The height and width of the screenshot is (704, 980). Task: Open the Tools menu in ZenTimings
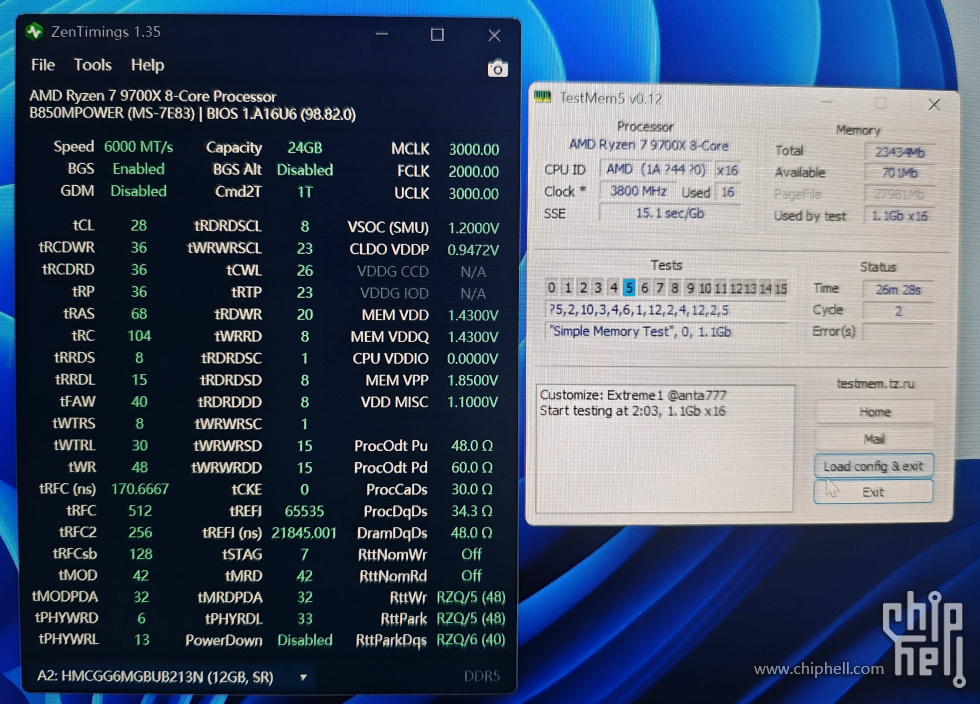coord(93,65)
